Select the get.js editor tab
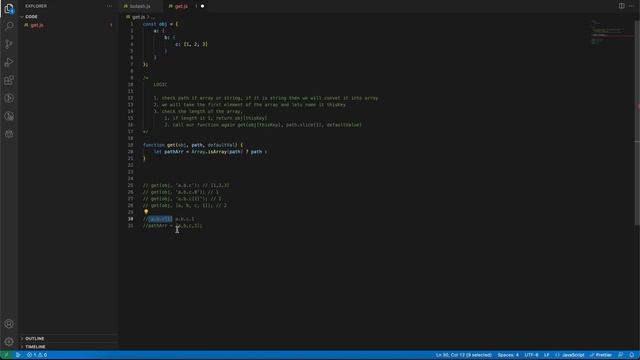 [181, 6]
